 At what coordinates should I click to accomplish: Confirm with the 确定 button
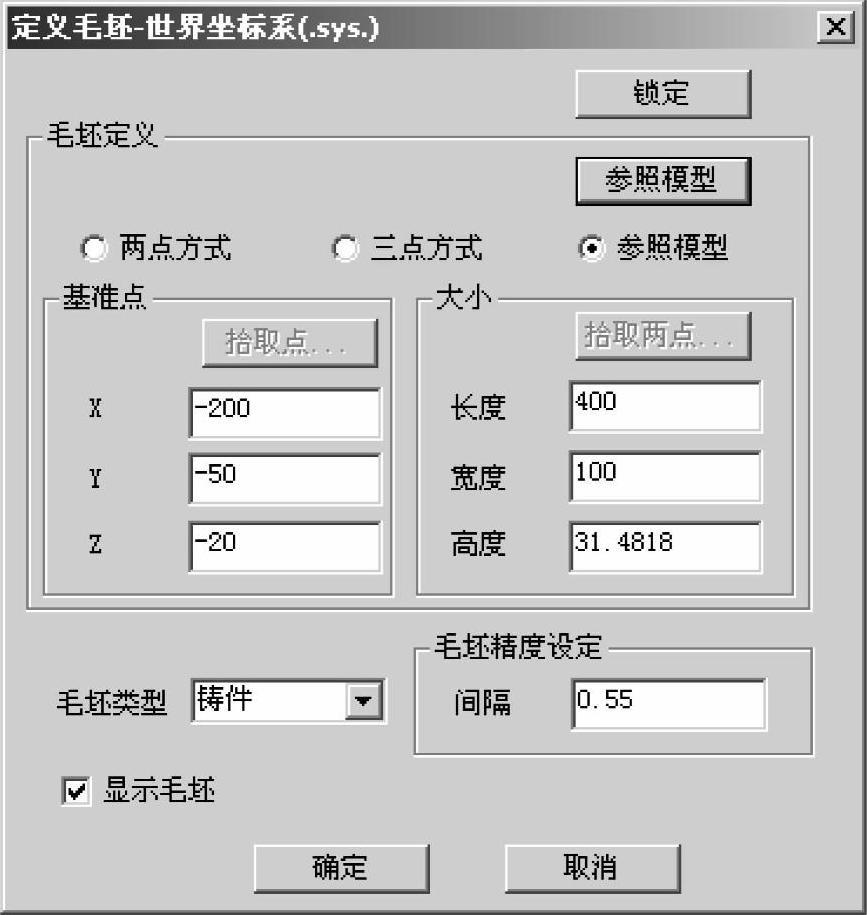tap(341, 868)
